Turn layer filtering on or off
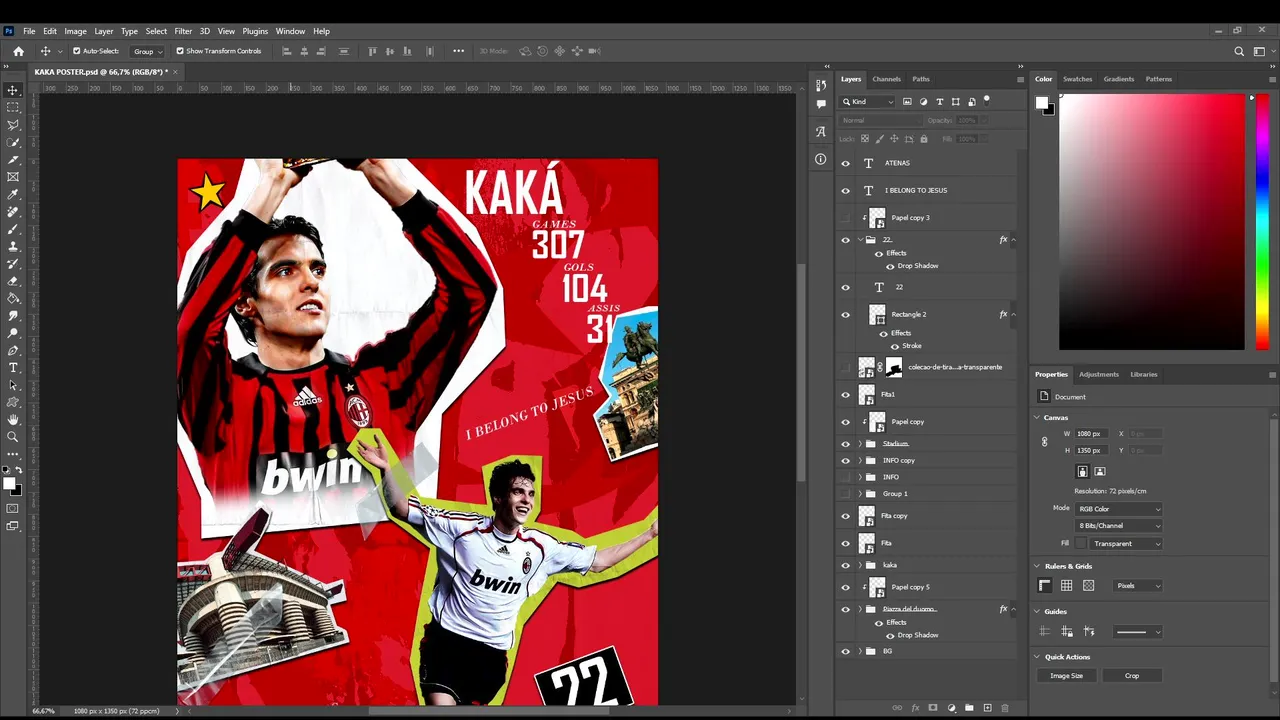Viewport: 1280px width, 720px height. pyautogui.click(x=987, y=100)
